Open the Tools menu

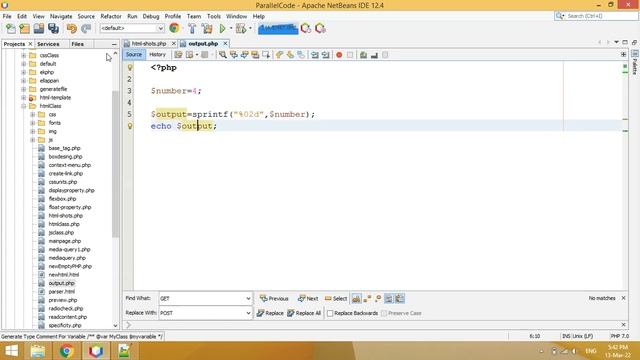tap(213, 16)
